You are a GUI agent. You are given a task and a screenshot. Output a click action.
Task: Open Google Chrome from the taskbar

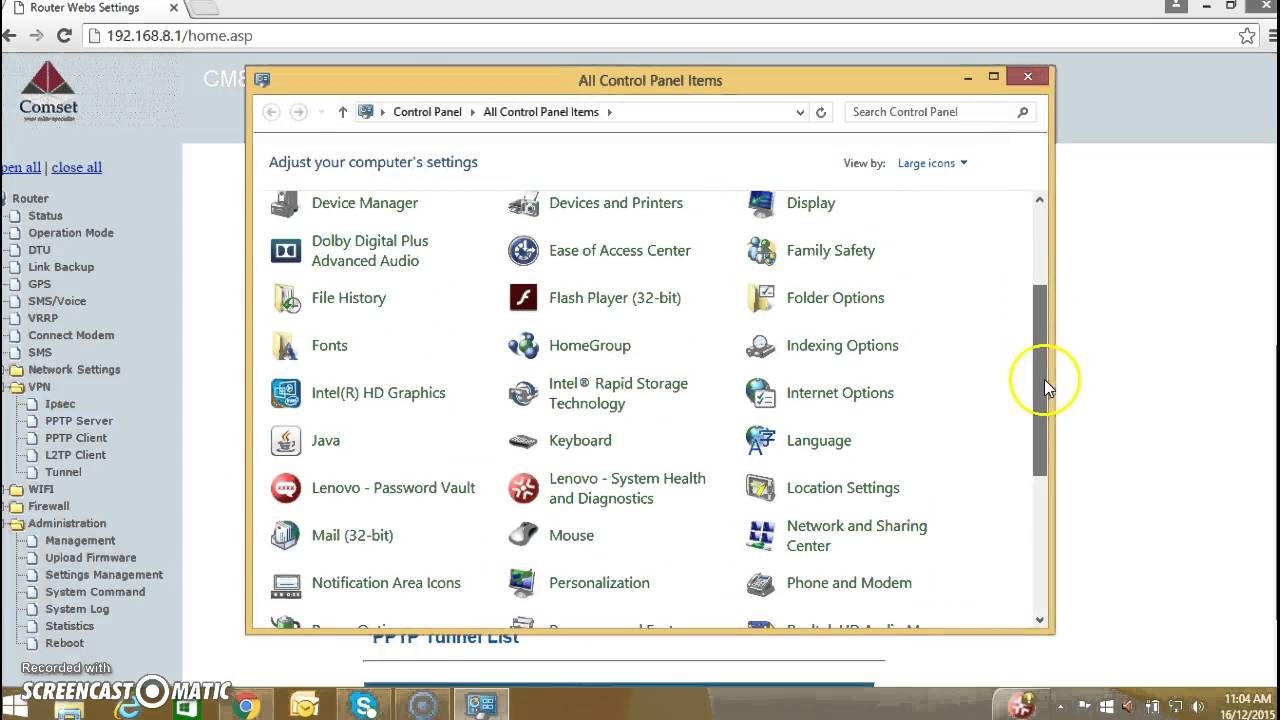click(246, 707)
